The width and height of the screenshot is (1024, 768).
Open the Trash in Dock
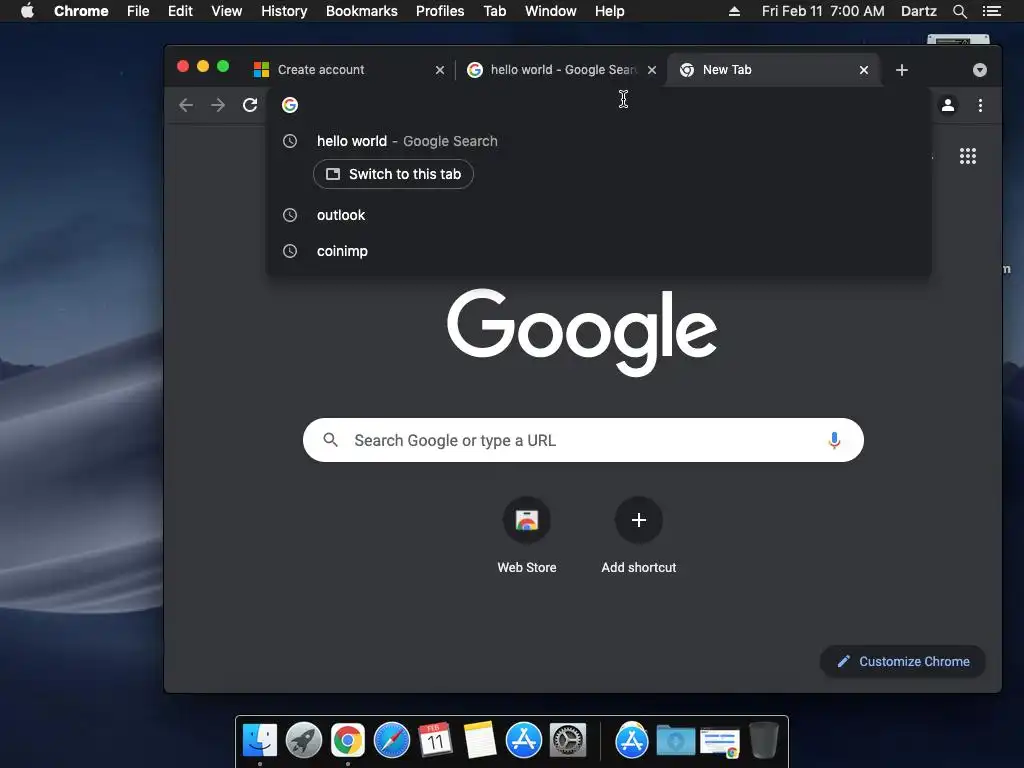pos(763,741)
